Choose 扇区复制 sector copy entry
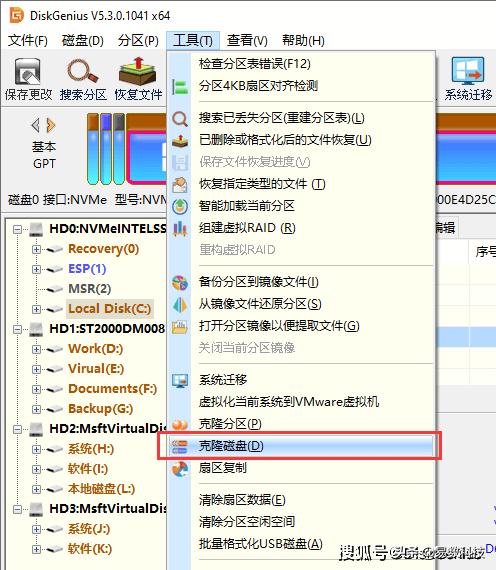This screenshot has width=496, height=570. coord(300,468)
